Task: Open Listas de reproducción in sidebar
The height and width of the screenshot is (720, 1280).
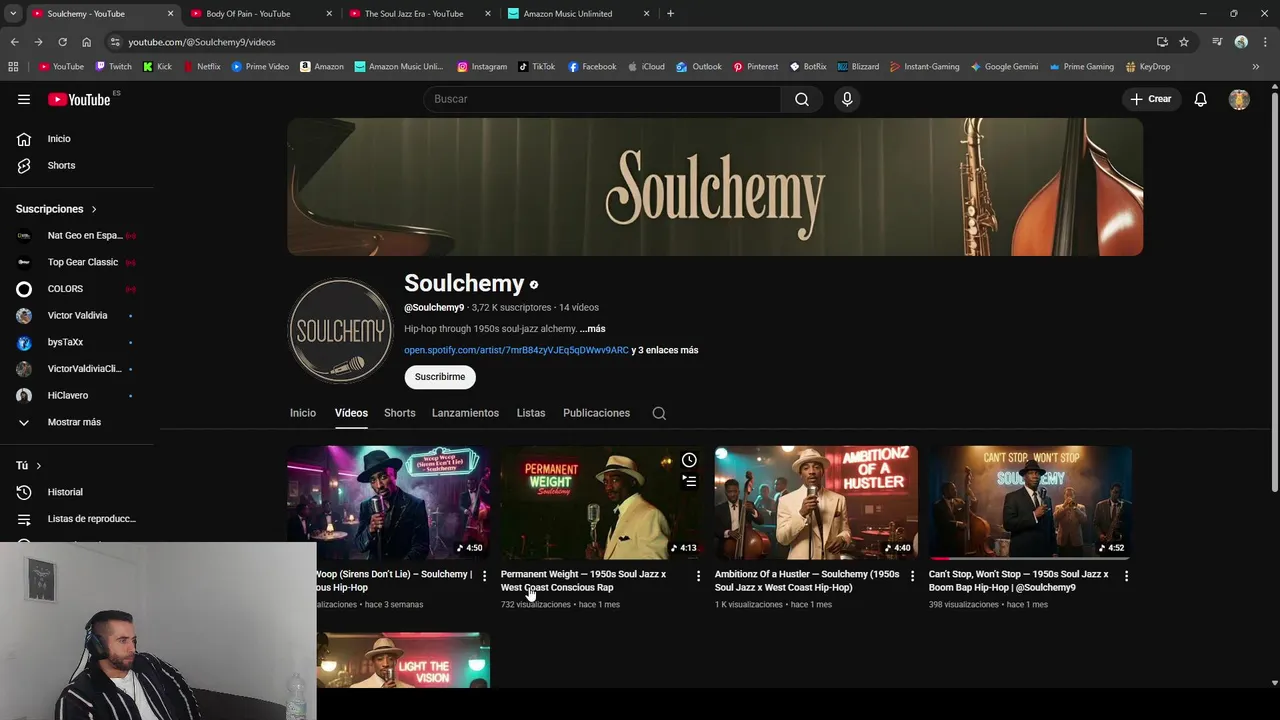Action: click(x=91, y=519)
